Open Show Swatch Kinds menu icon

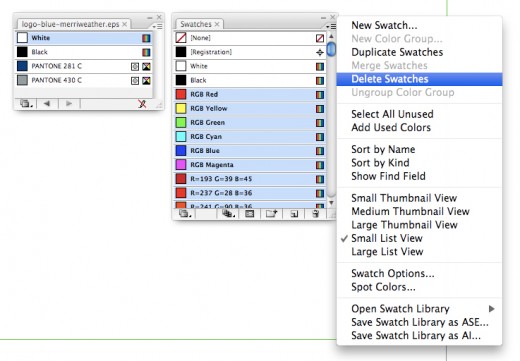click(228, 214)
